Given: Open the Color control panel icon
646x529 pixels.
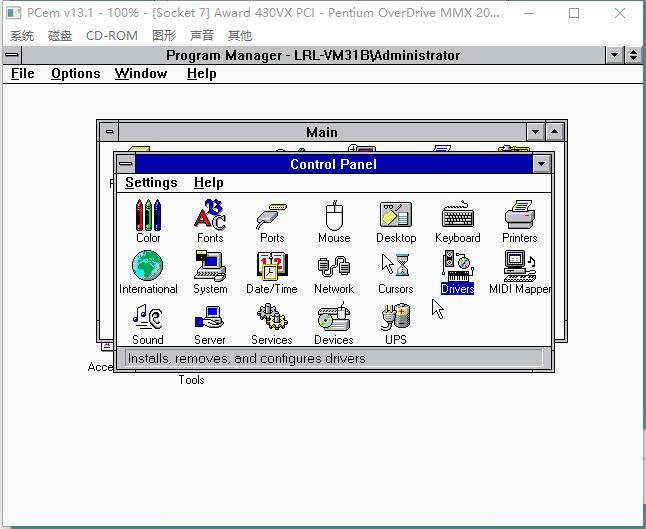Looking at the screenshot, I should [148, 221].
